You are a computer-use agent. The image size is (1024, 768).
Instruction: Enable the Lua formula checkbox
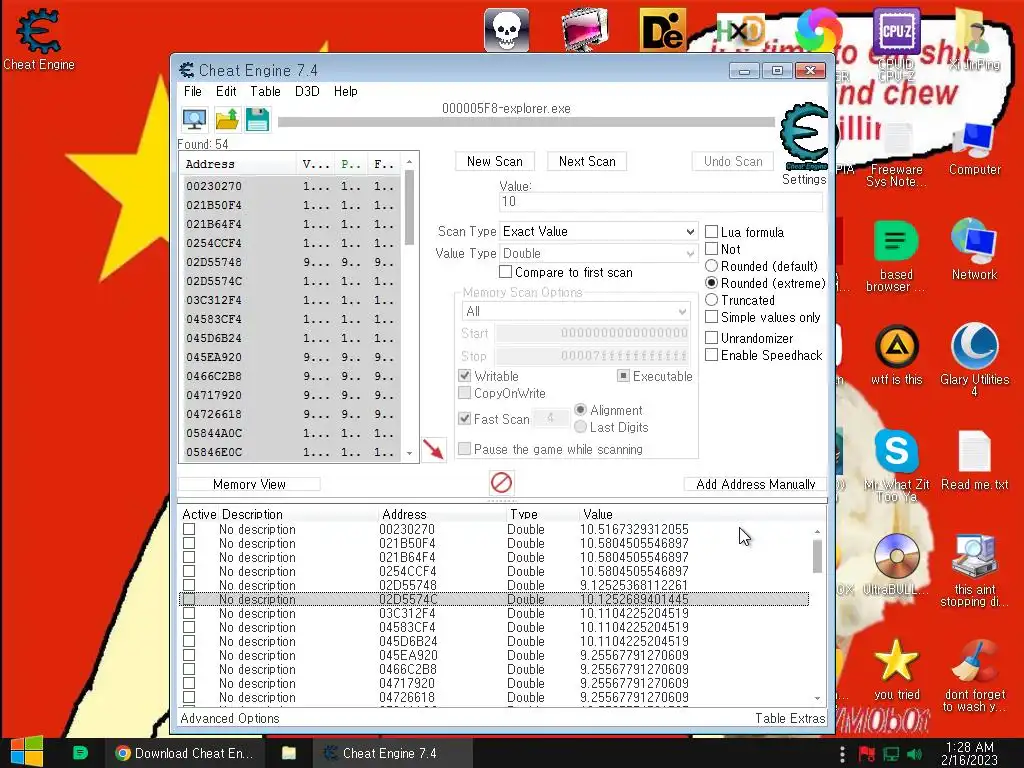click(x=712, y=232)
